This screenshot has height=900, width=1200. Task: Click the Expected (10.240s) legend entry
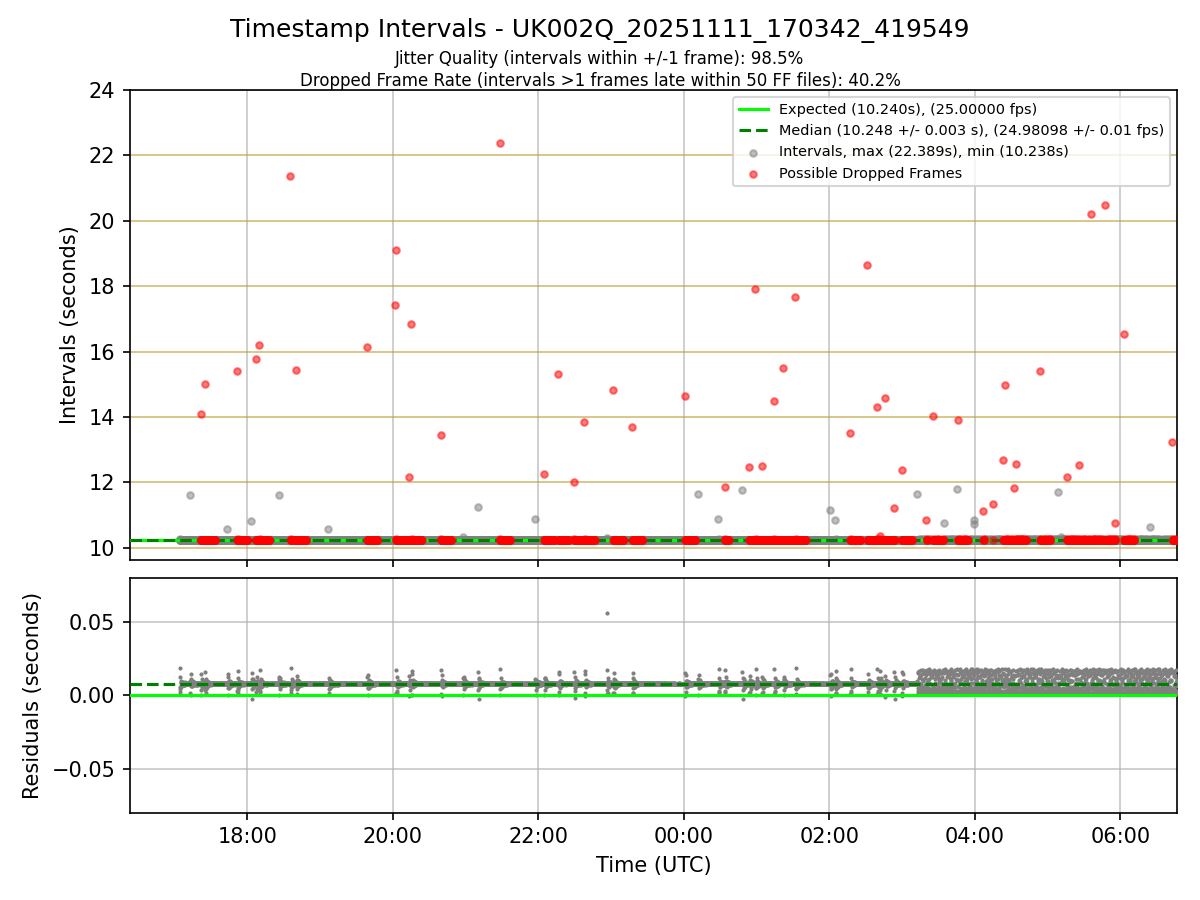(x=907, y=109)
